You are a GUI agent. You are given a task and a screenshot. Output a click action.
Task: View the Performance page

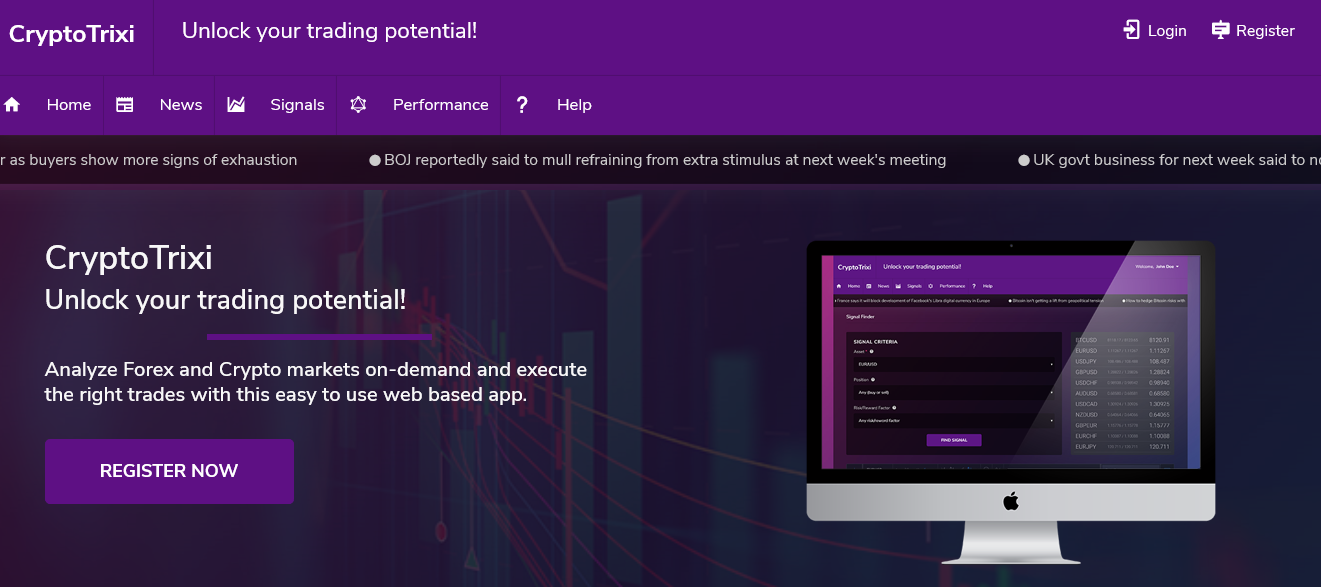coord(441,105)
